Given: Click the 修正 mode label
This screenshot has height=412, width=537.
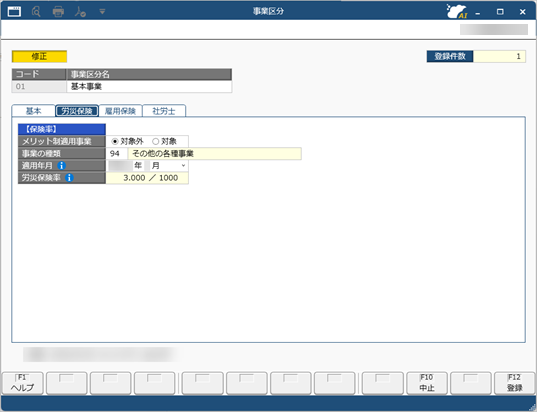Looking at the screenshot, I should click(39, 57).
